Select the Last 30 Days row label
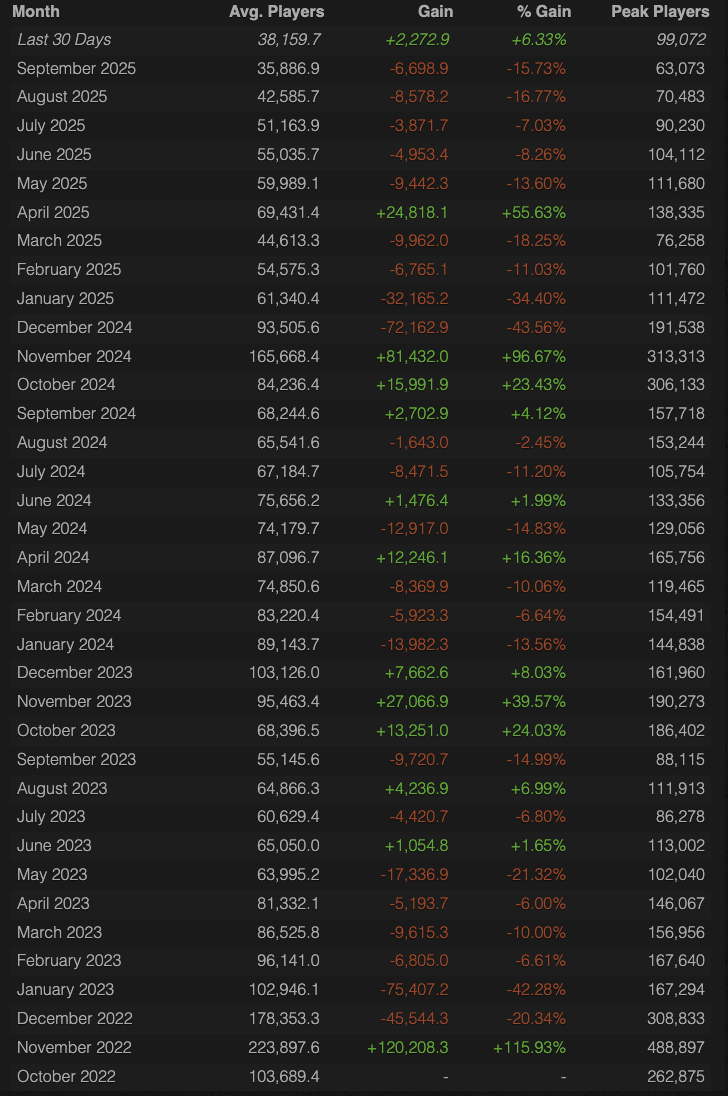Viewport: 728px width, 1096px height. pos(64,40)
